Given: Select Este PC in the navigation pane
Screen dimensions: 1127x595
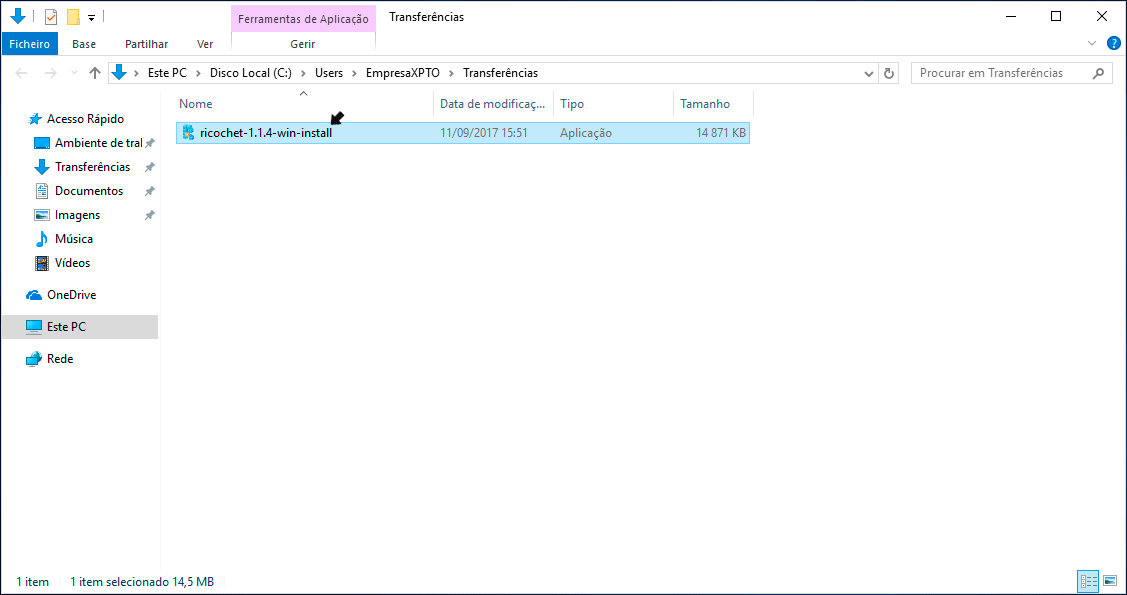Looking at the screenshot, I should [x=66, y=326].
